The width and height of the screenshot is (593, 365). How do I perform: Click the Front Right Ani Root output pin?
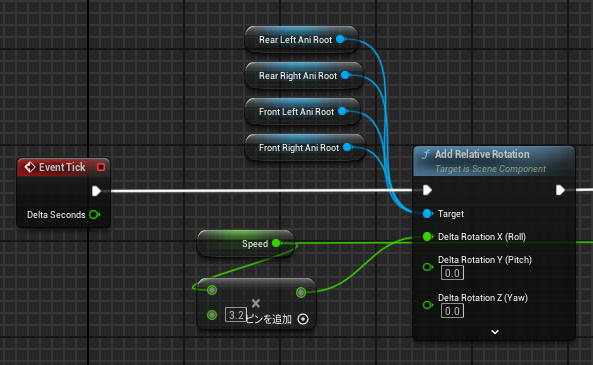click(x=347, y=148)
